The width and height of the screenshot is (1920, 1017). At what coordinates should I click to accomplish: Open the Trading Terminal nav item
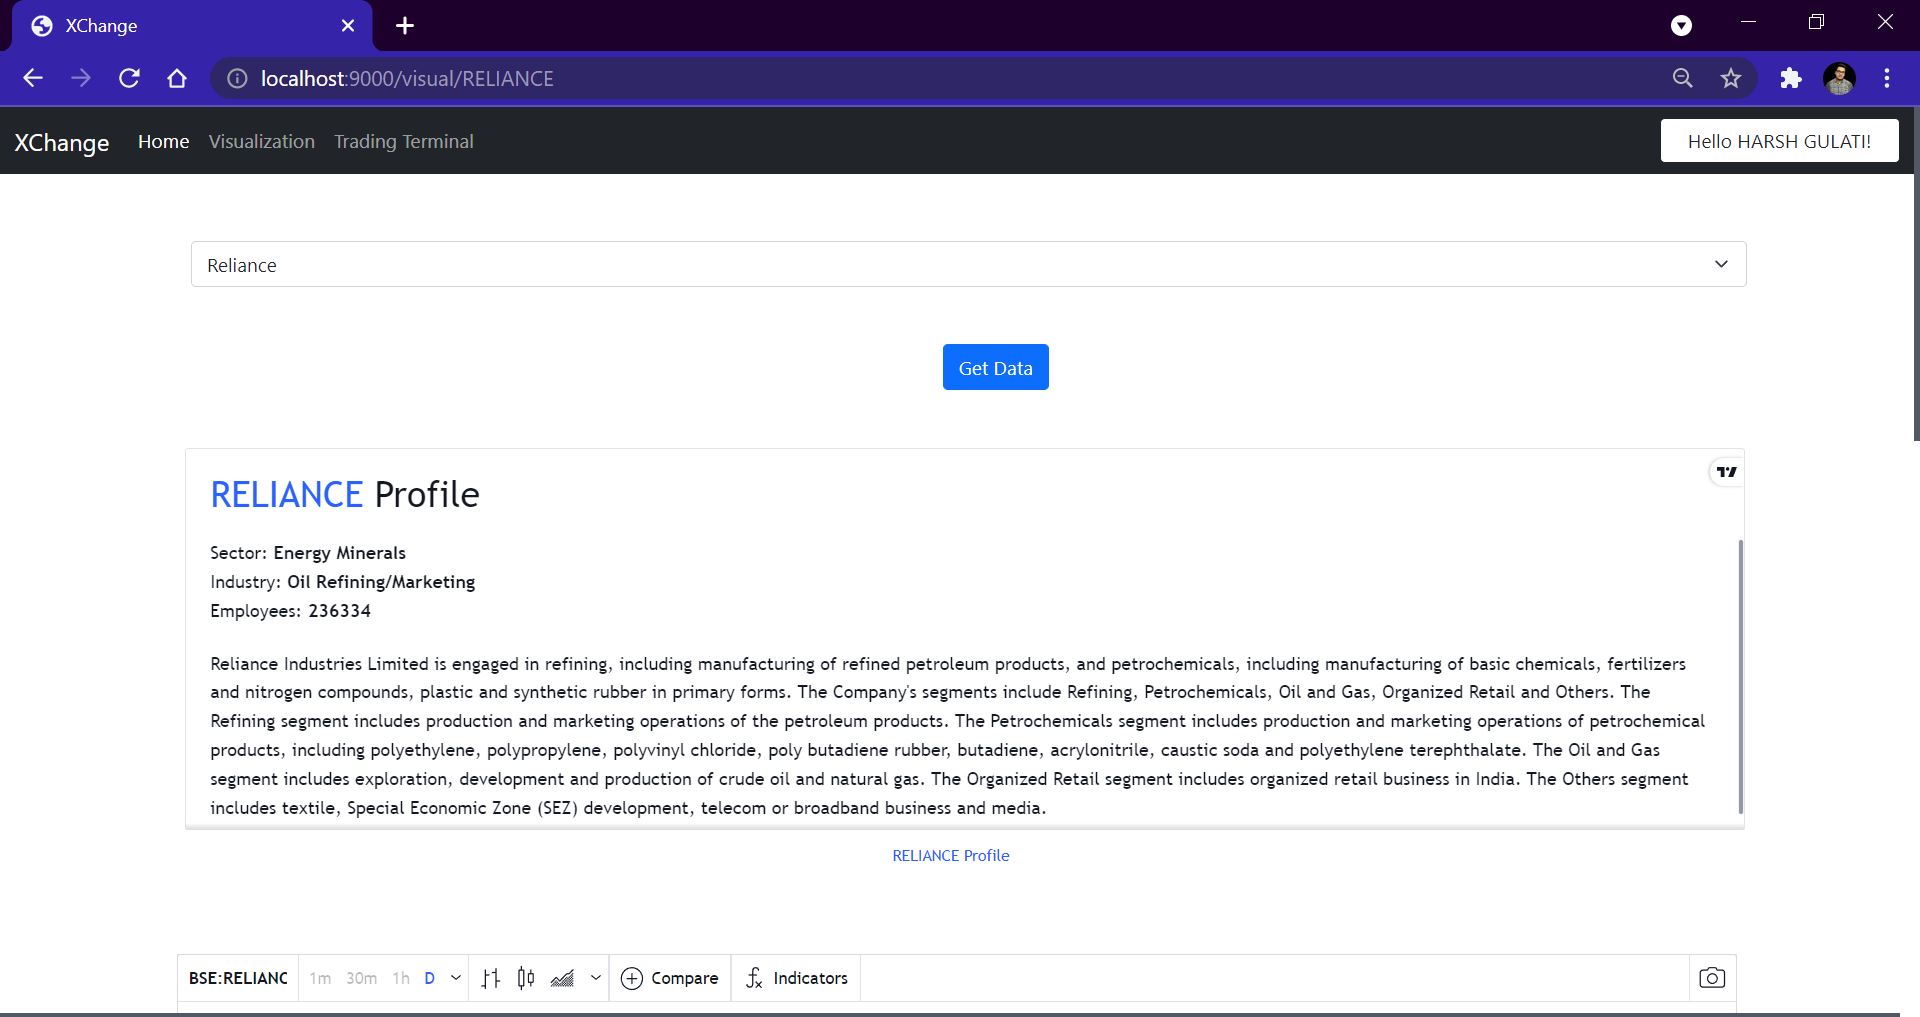coord(404,141)
